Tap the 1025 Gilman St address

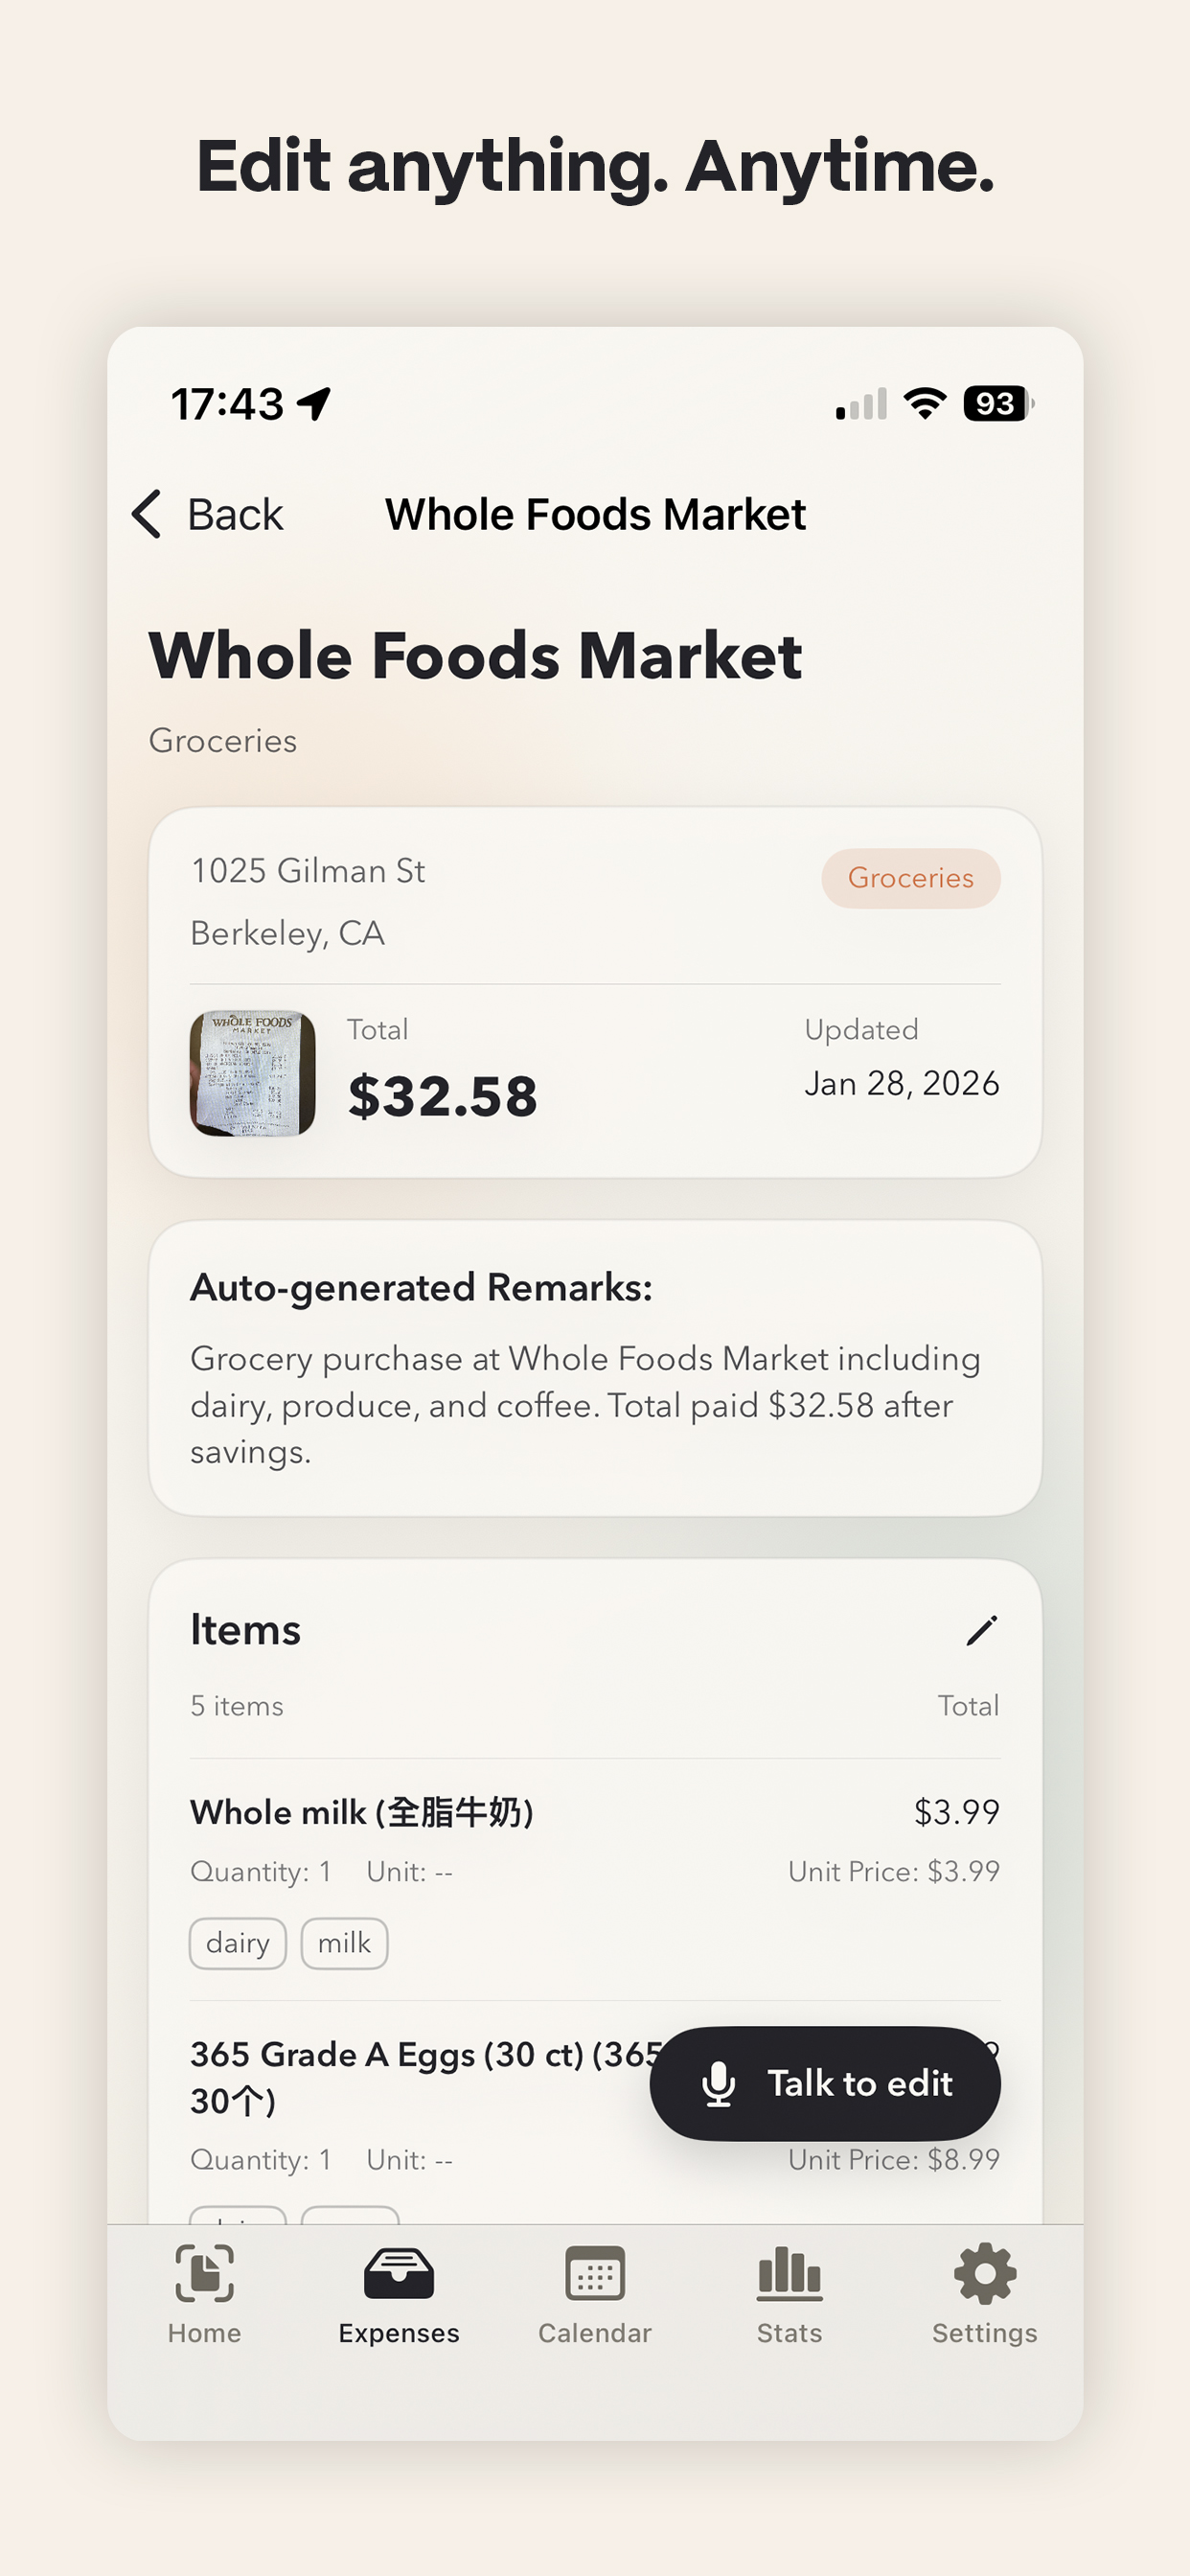point(308,871)
